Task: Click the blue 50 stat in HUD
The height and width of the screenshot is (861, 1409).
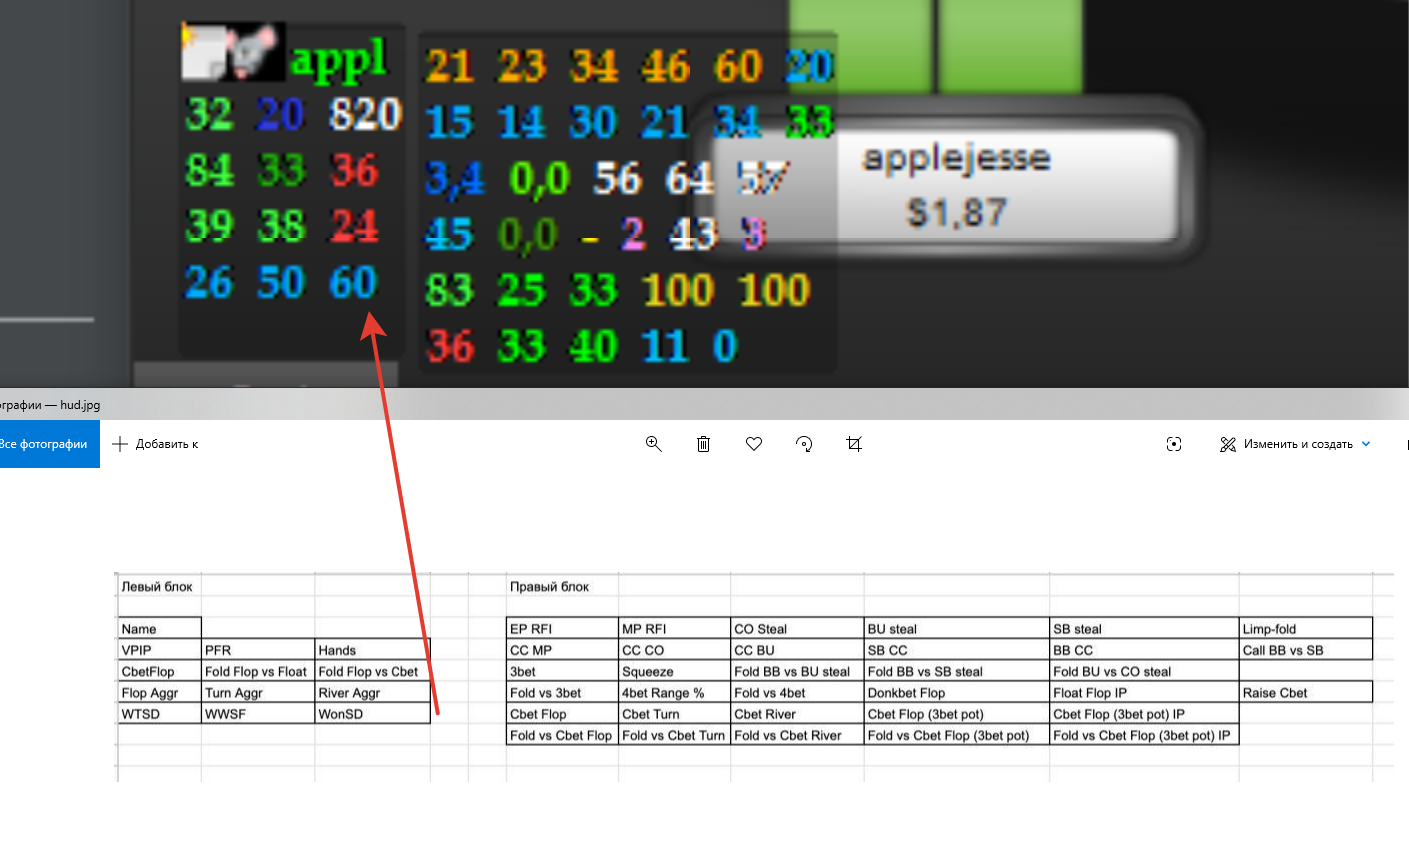Action: [x=282, y=283]
